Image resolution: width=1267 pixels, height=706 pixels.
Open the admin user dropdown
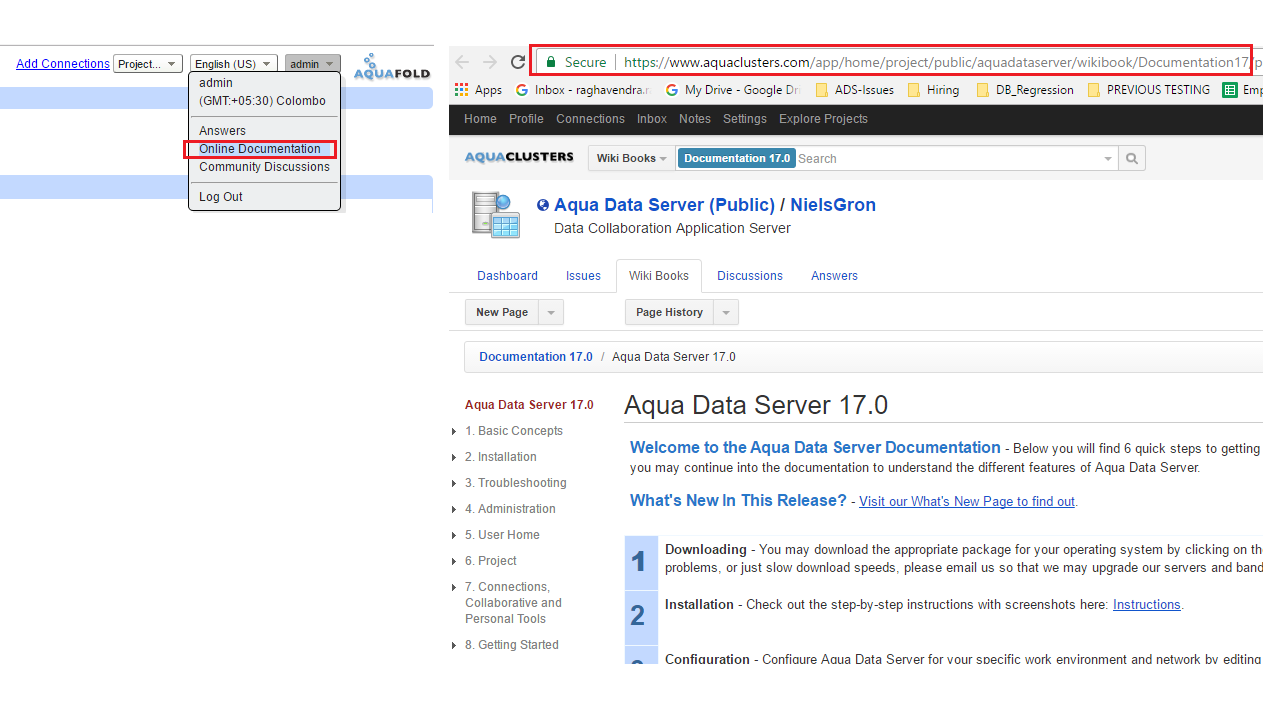coord(312,64)
